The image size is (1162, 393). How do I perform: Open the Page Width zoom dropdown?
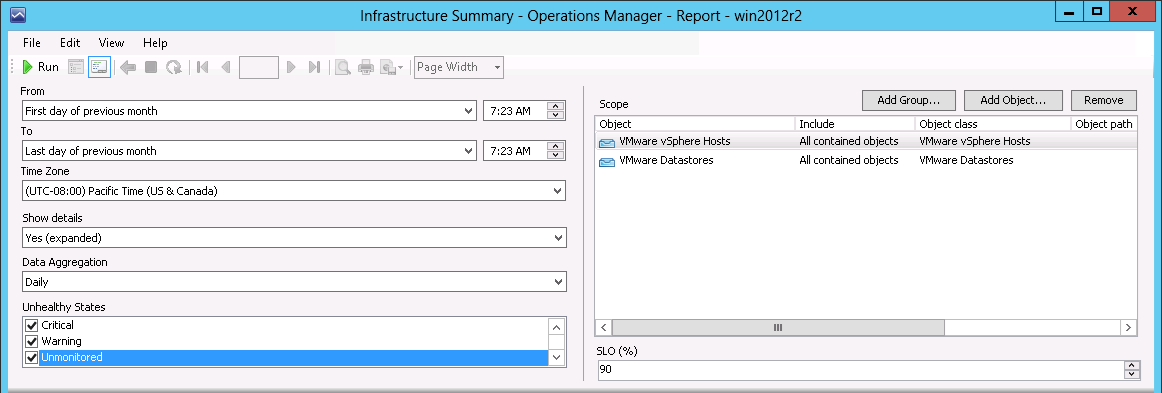tap(459, 67)
